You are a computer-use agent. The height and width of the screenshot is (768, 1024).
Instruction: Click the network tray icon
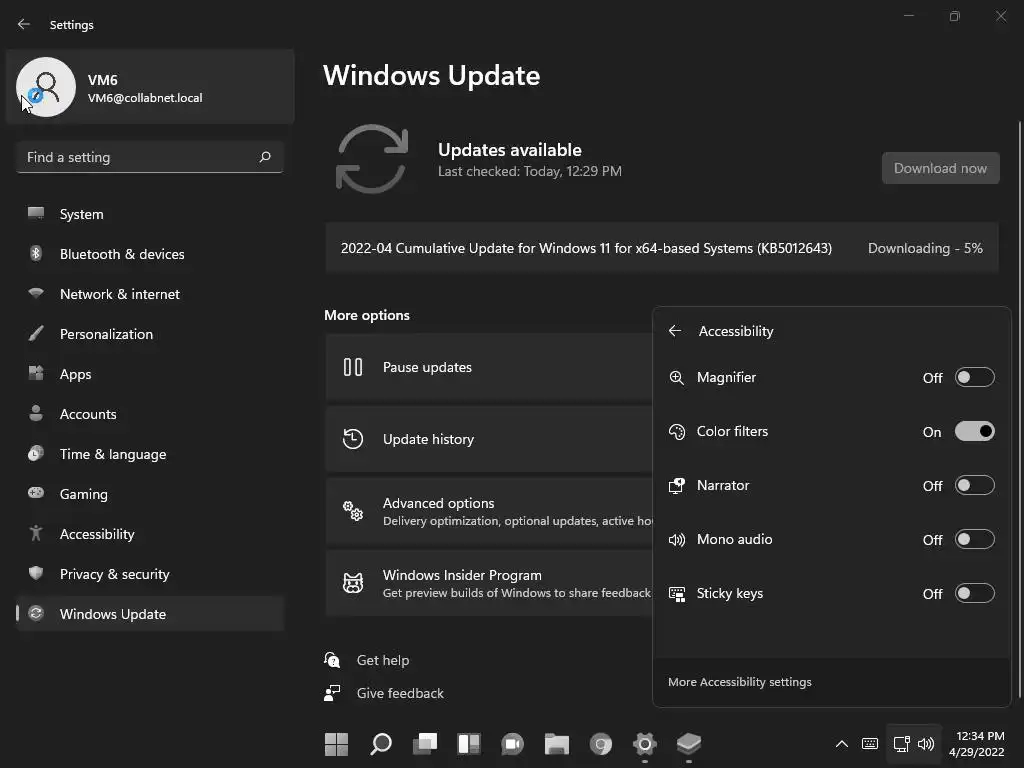click(901, 744)
